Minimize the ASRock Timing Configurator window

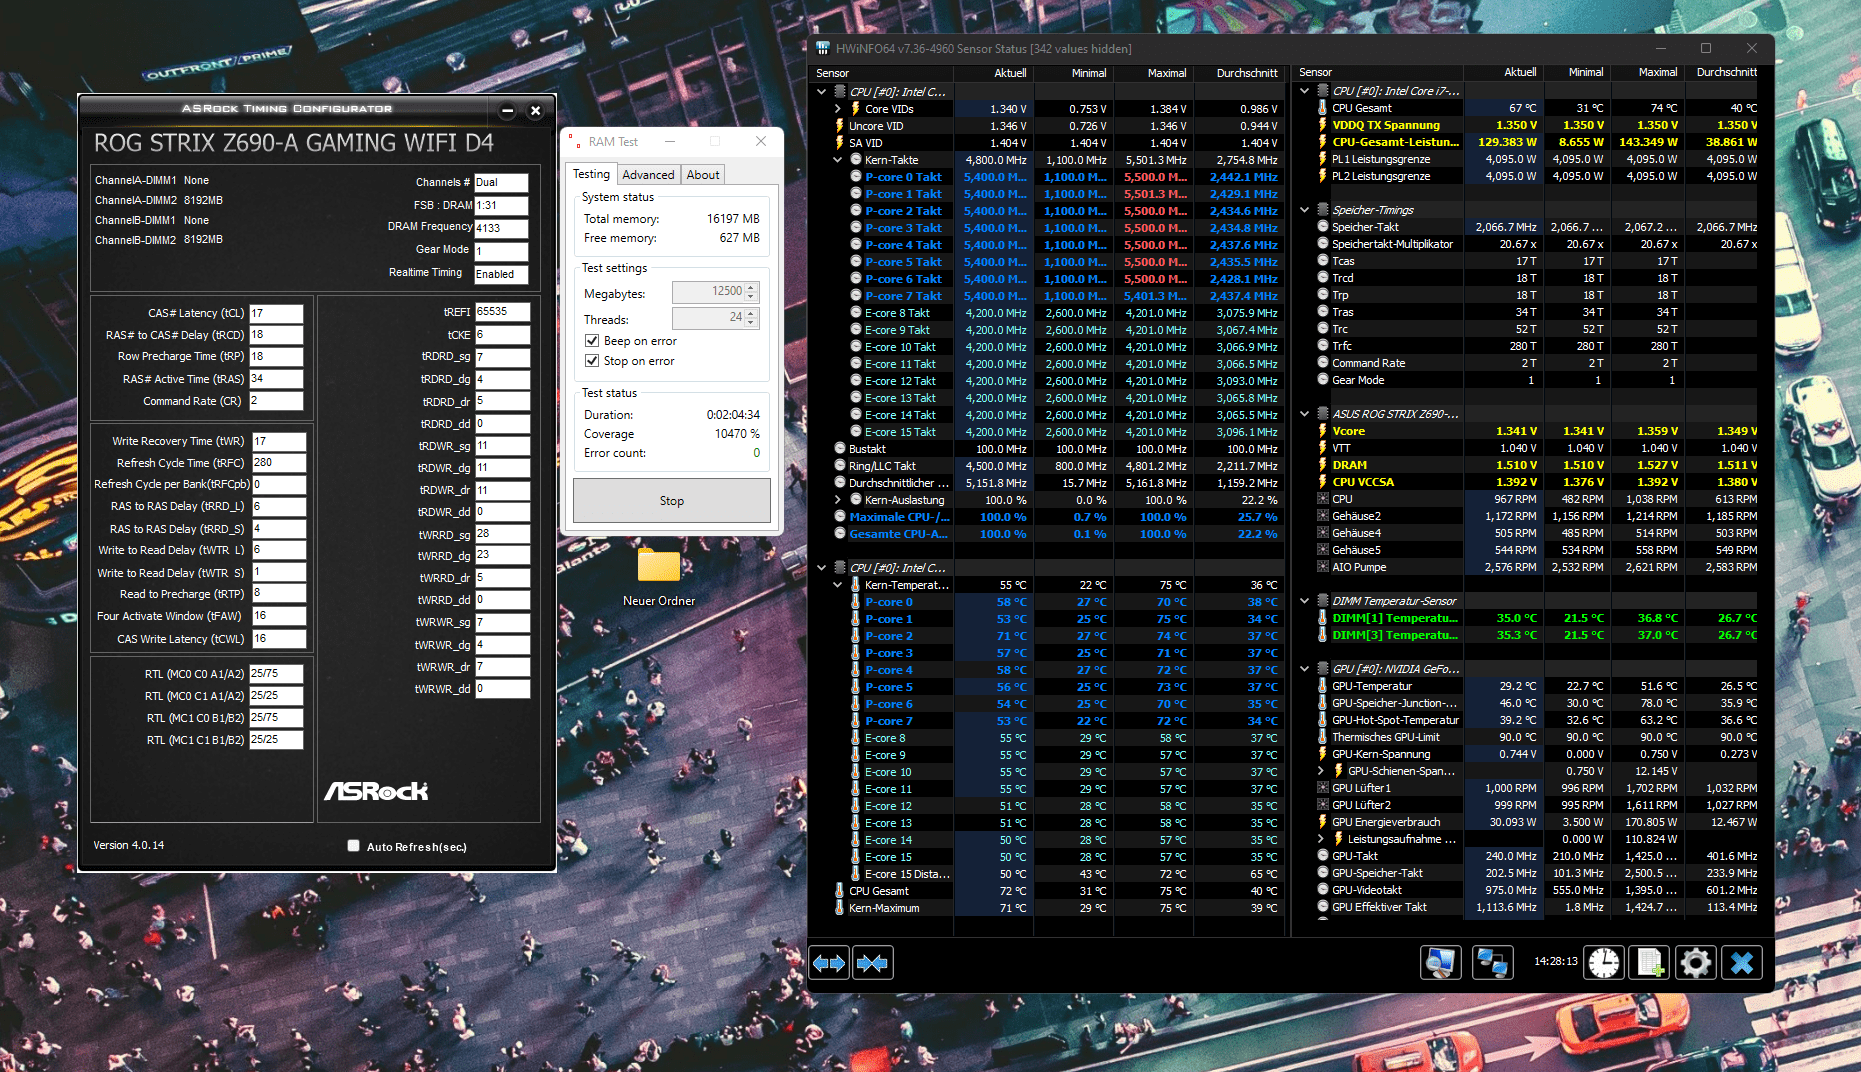pos(507,110)
